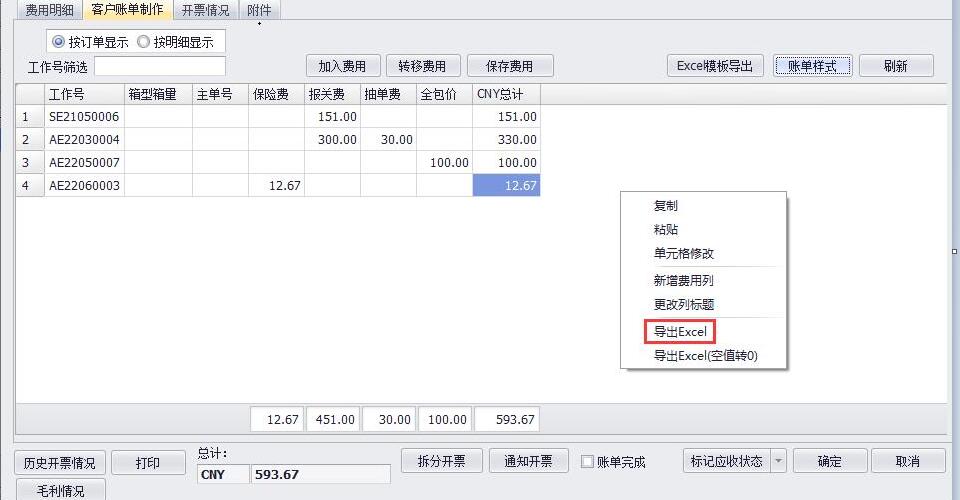960x500 pixels.
Task: Click the Excel模板导出 button
Action: tap(715, 66)
